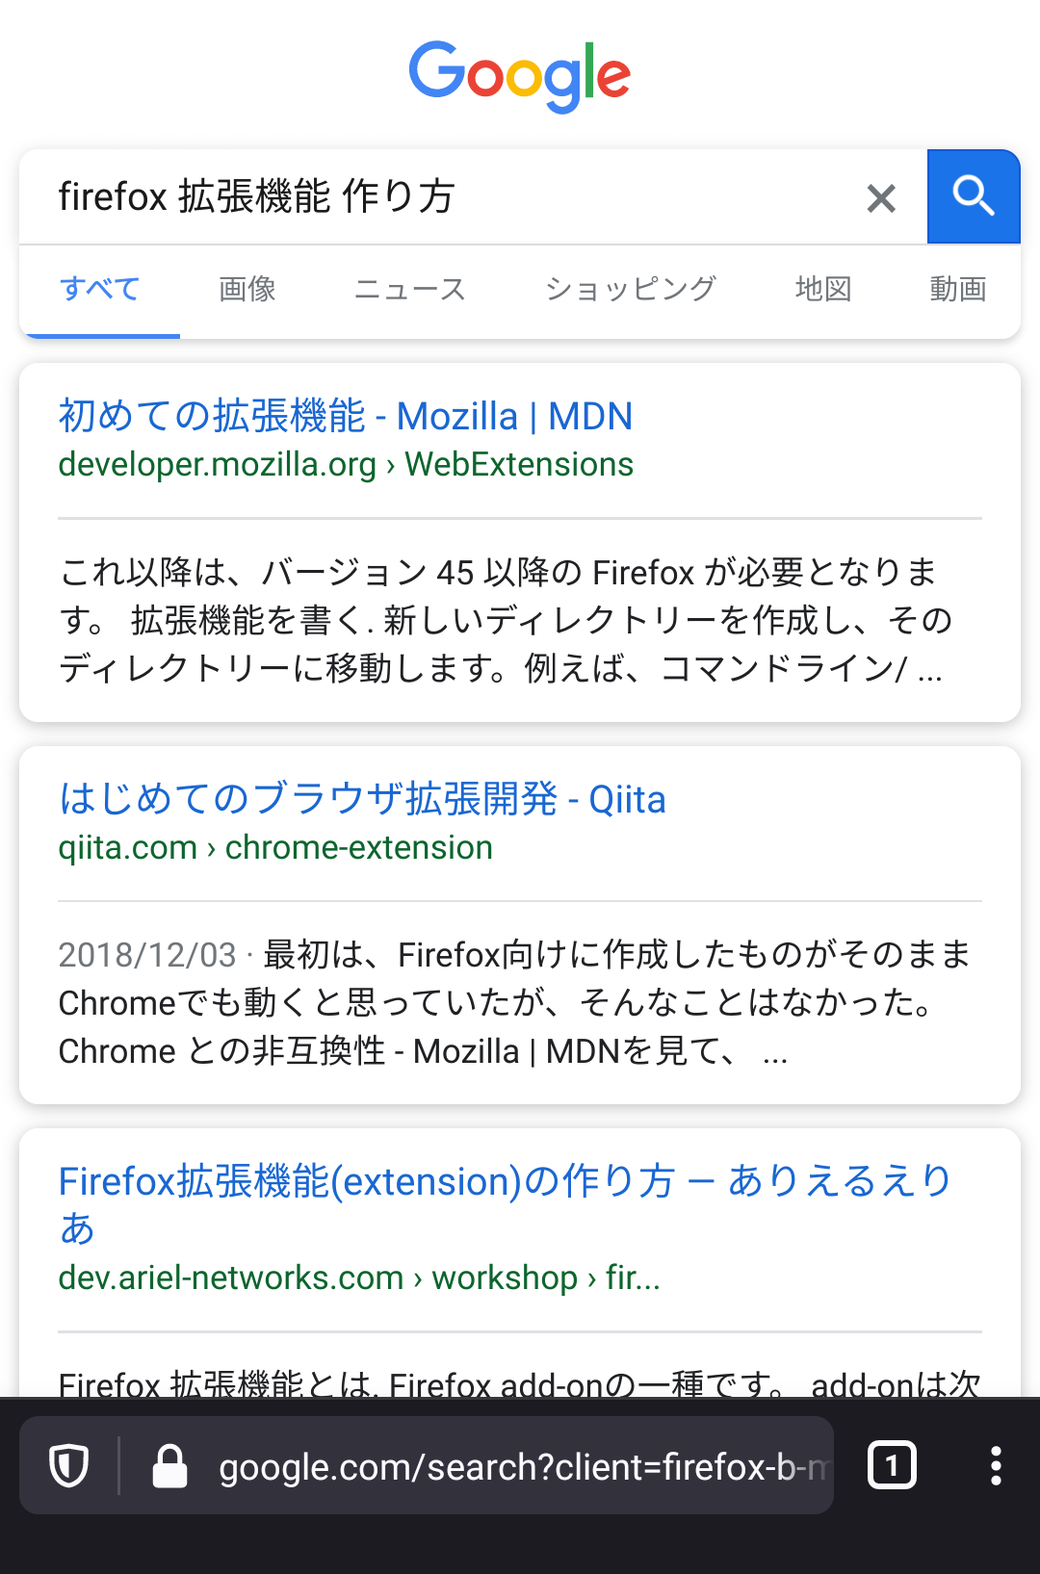
Task: Switch to the ニュース tab
Action: (x=410, y=289)
